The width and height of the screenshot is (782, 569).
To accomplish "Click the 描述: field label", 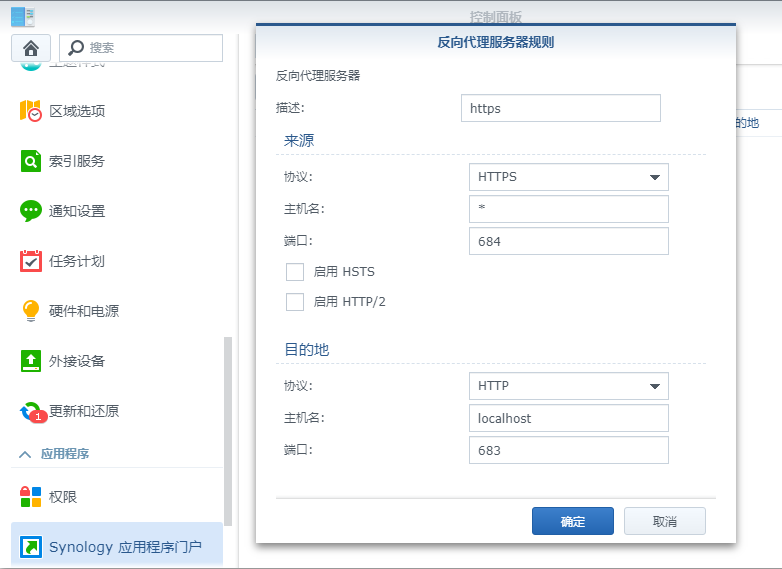I will pos(290,108).
